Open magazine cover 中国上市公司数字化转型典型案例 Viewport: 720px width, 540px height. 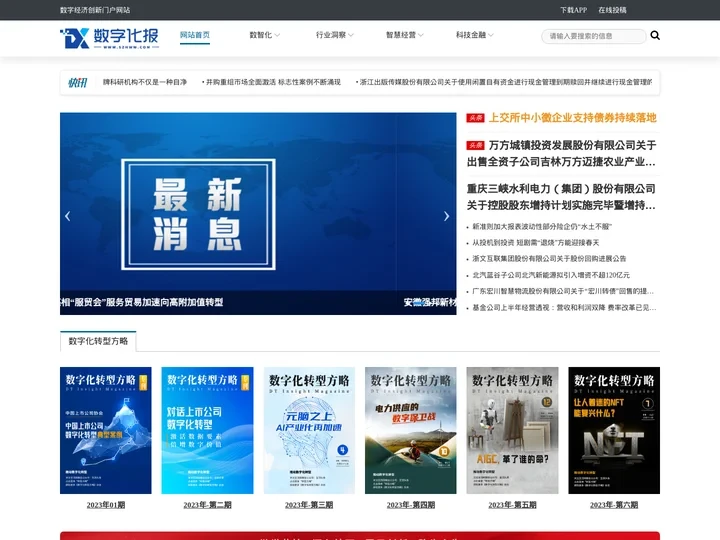(x=106, y=430)
